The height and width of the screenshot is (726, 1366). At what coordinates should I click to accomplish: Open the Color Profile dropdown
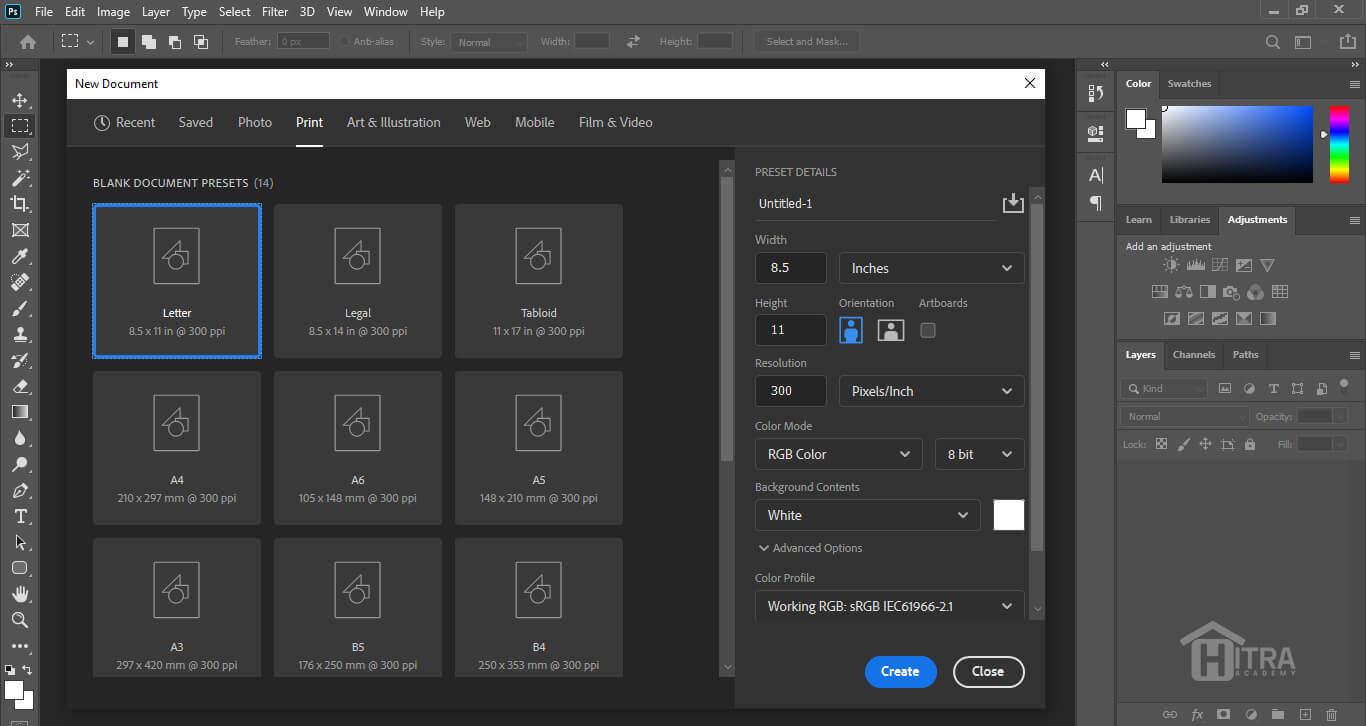890,606
